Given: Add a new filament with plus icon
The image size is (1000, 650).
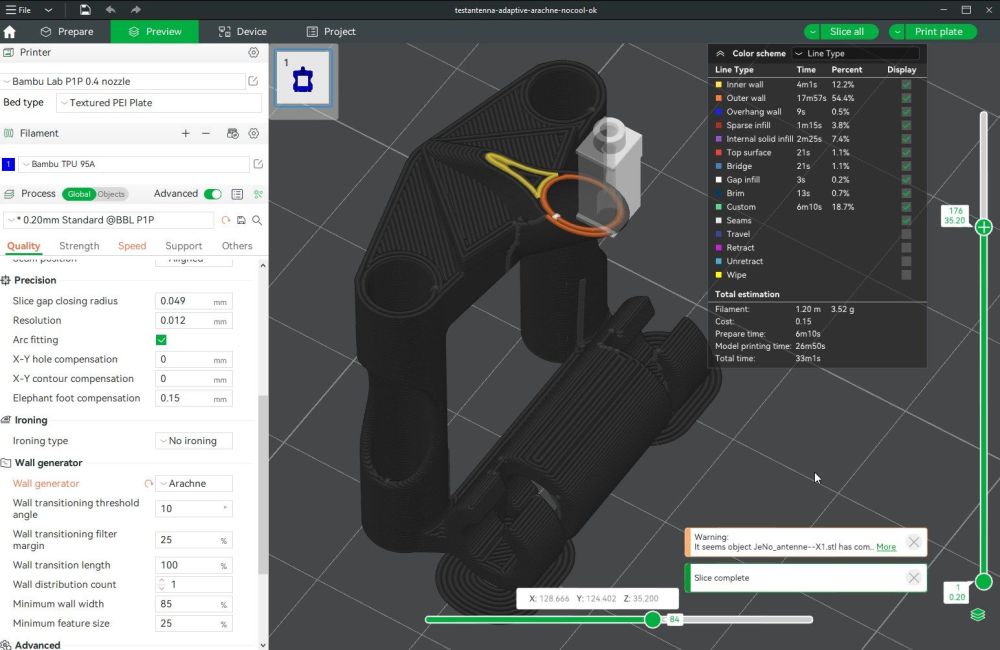Looking at the screenshot, I should click(186, 133).
